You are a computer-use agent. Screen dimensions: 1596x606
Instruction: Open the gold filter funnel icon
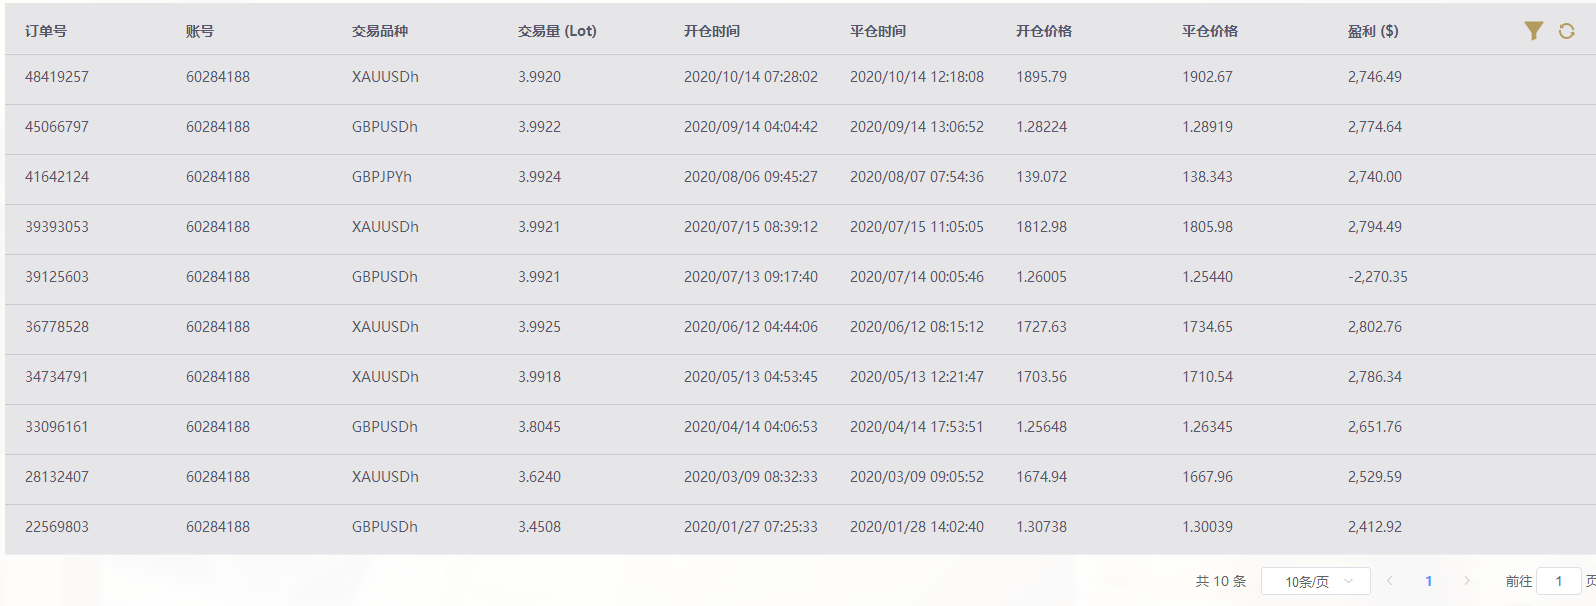click(1533, 31)
